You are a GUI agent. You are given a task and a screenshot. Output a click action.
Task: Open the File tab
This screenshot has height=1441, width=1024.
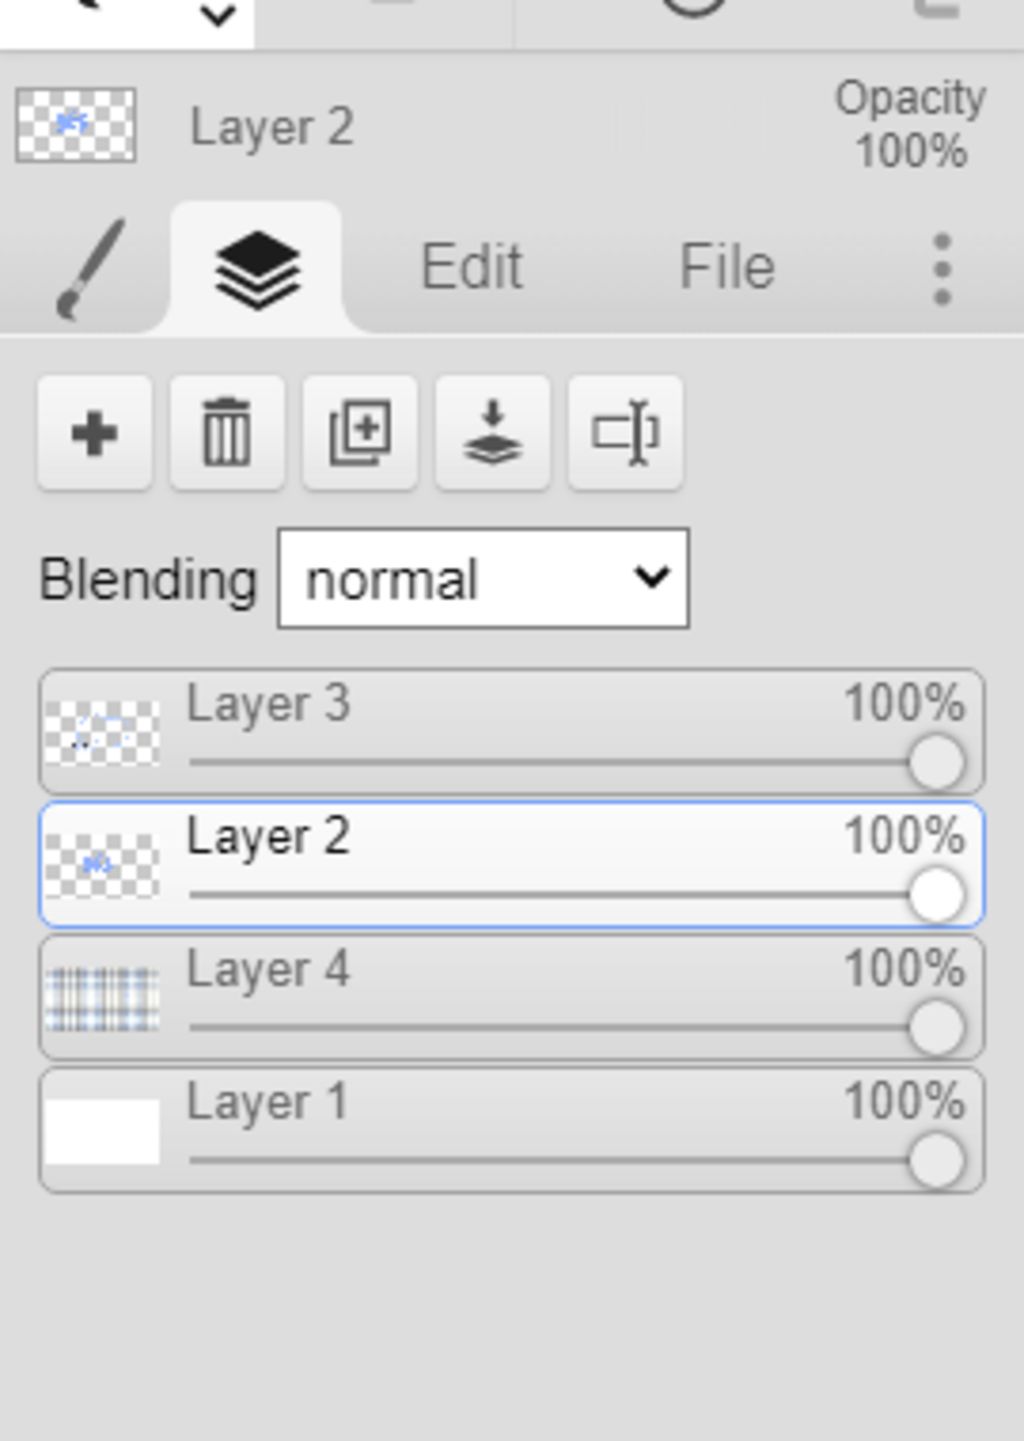(727, 267)
